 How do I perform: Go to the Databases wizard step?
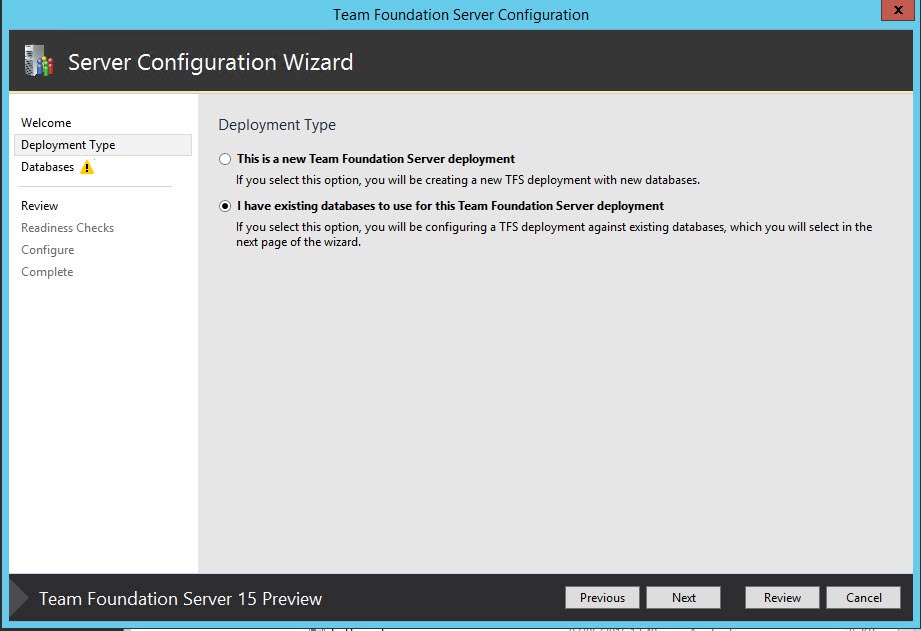[48, 167]
